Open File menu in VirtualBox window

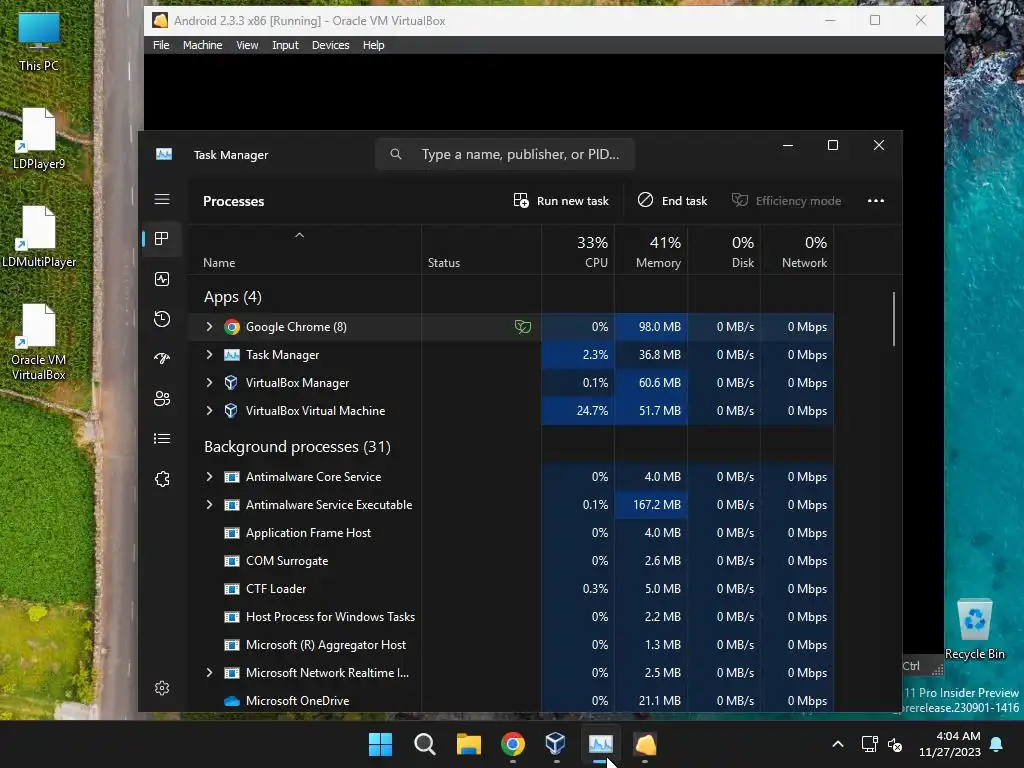point(161,45)
